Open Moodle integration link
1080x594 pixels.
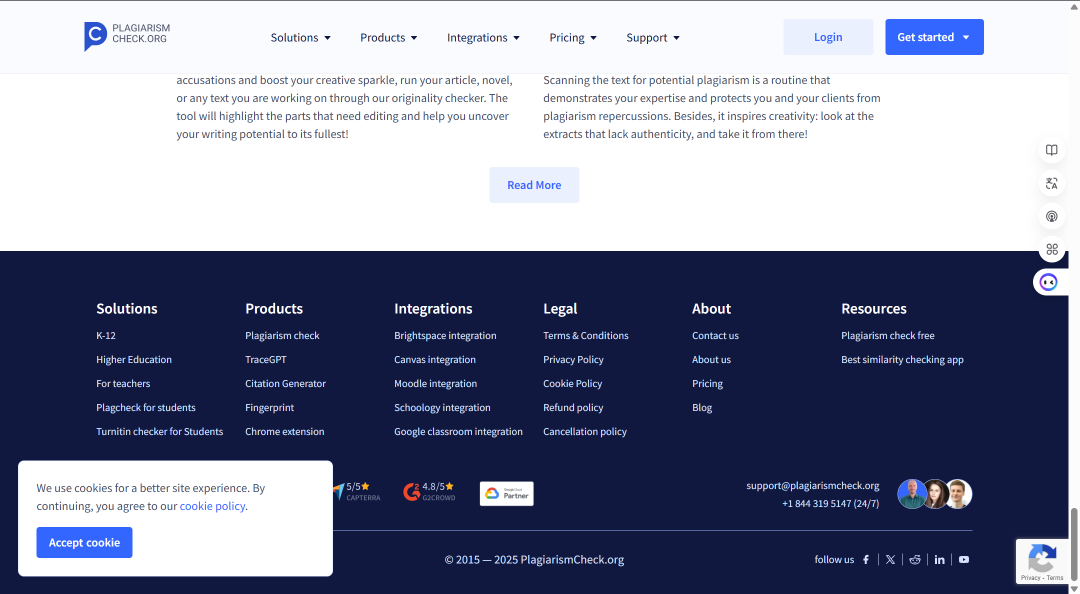point(435,384)
